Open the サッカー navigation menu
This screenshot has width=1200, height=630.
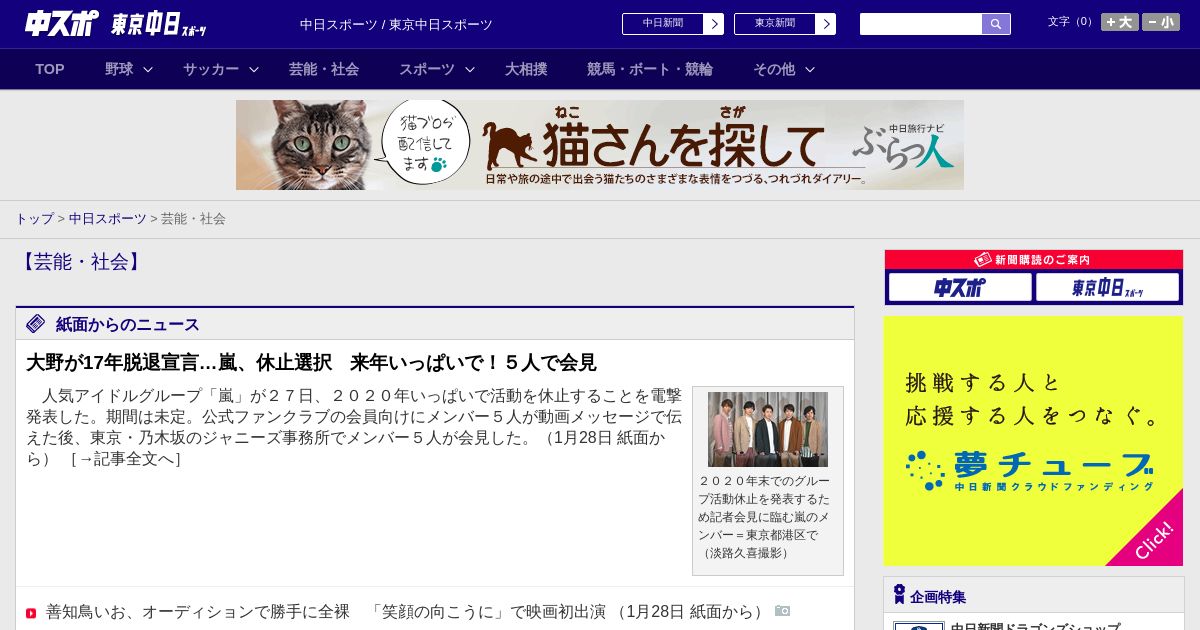click(x=211, y=69)
